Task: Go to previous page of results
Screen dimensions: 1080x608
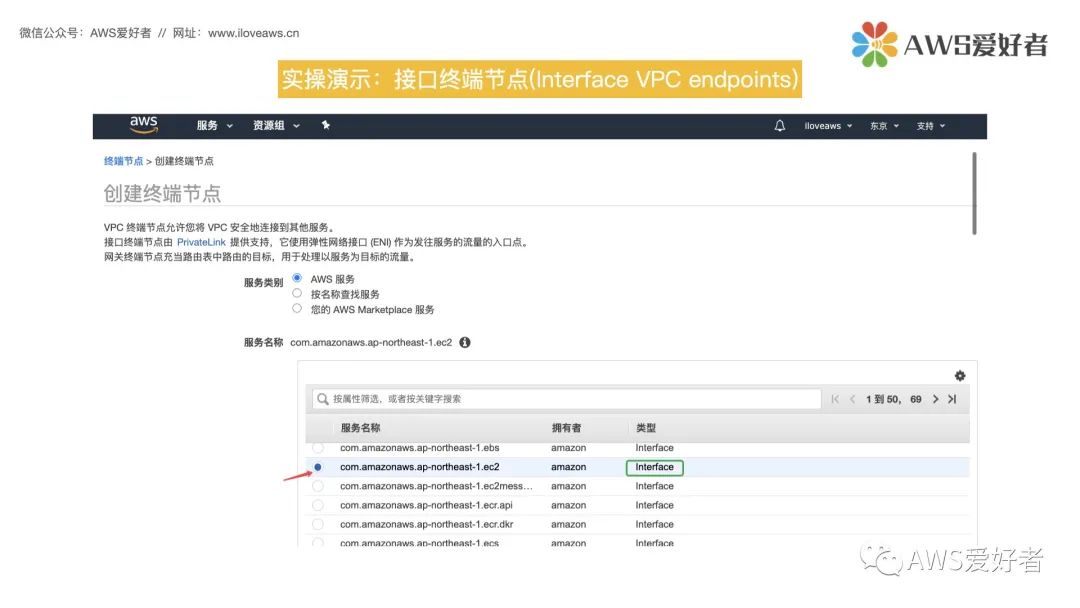Action: (853, 399)
